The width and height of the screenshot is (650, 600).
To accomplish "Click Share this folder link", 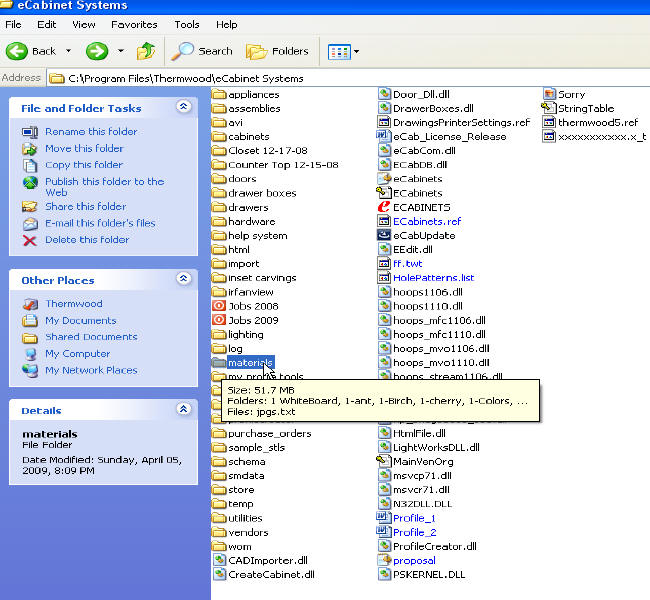I will tap(86, 206).
